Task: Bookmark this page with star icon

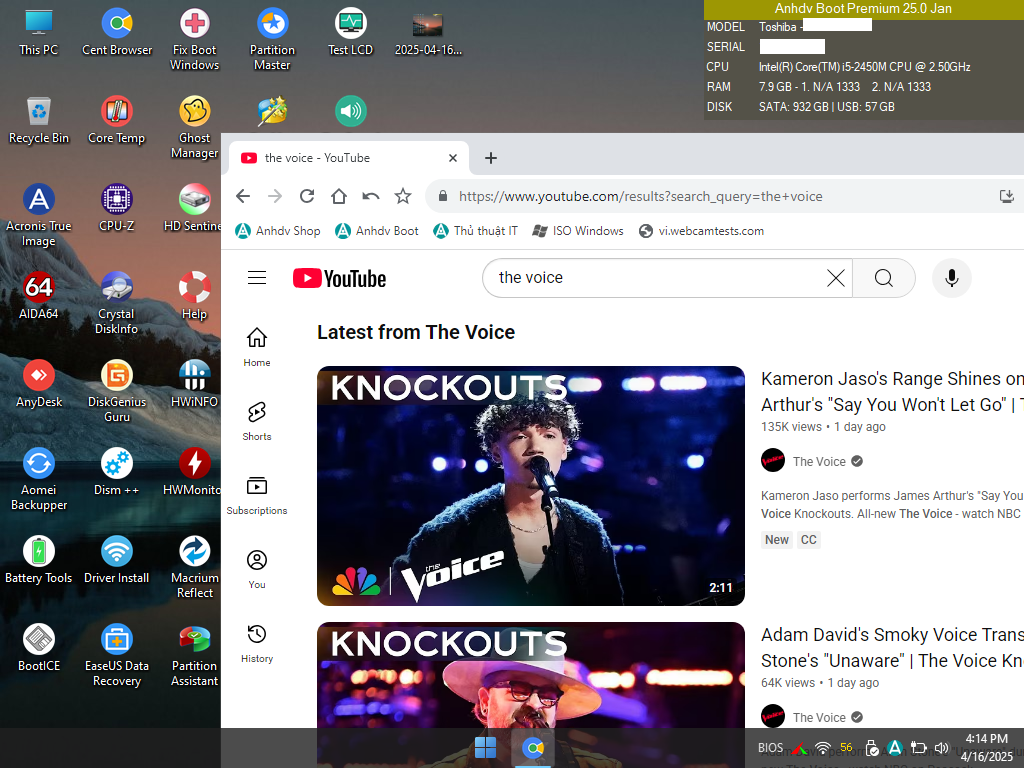Action: click(403, 196)
